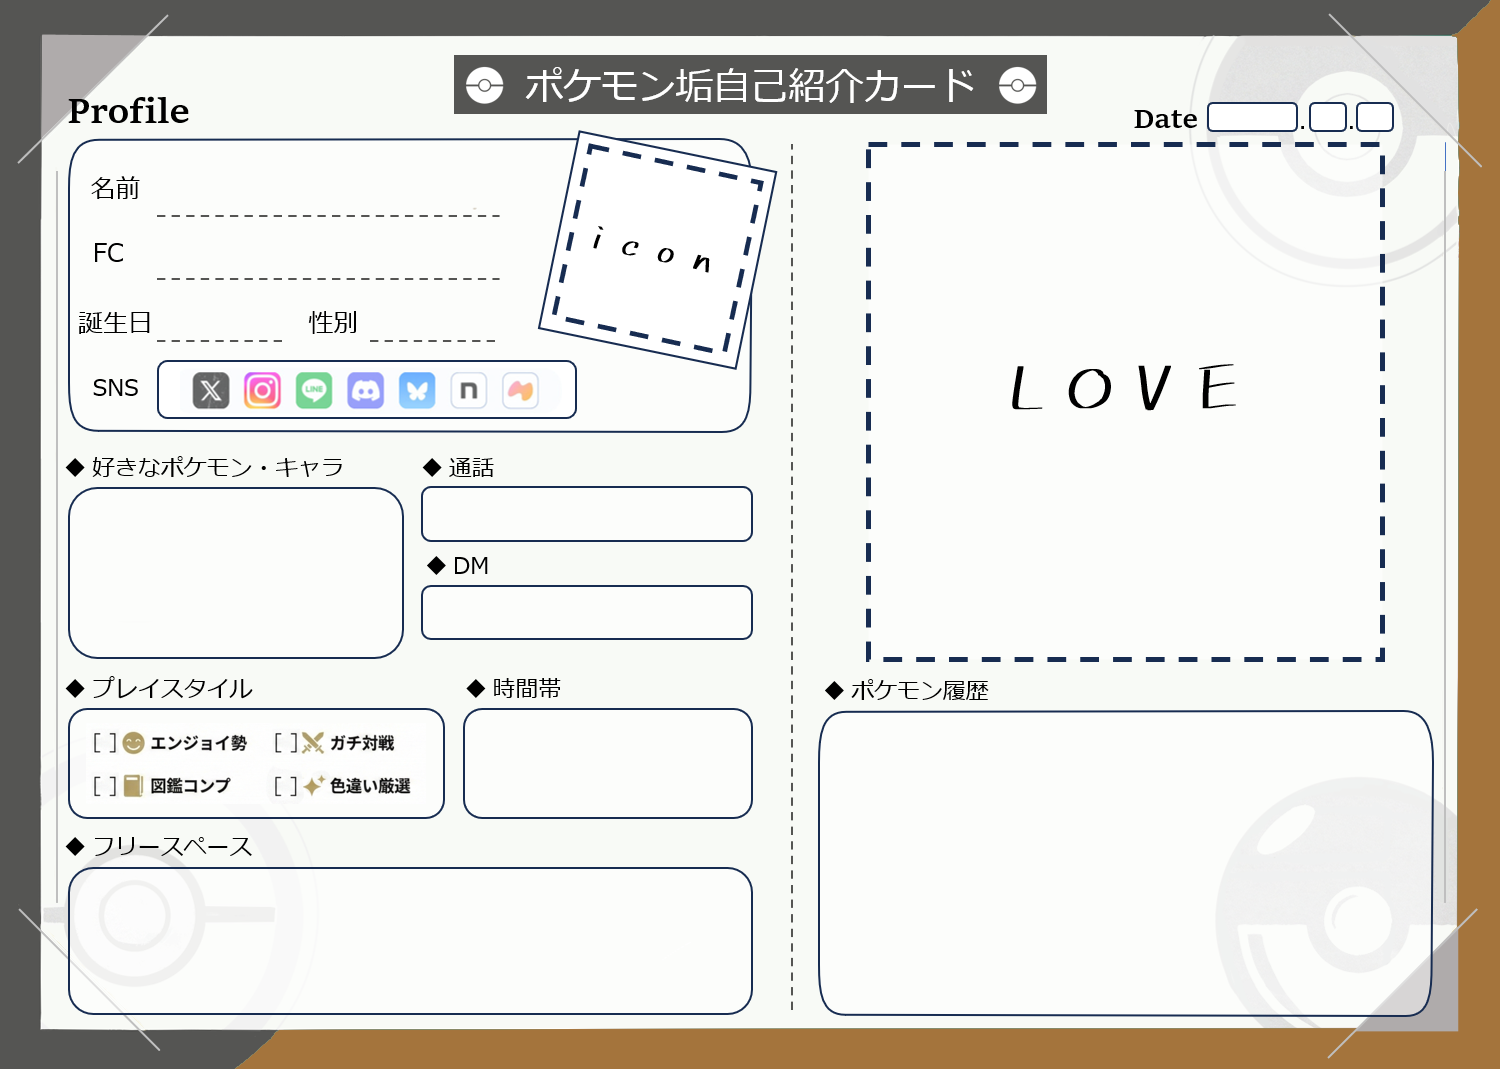Click the Bluesky butterfly icon
This screenshot has width=1500, height=1069.
coord(418,390)
